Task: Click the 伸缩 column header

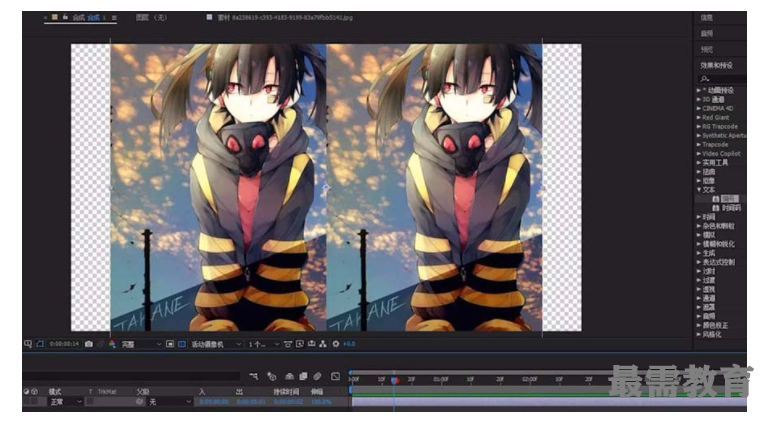Action: [317, 391]
